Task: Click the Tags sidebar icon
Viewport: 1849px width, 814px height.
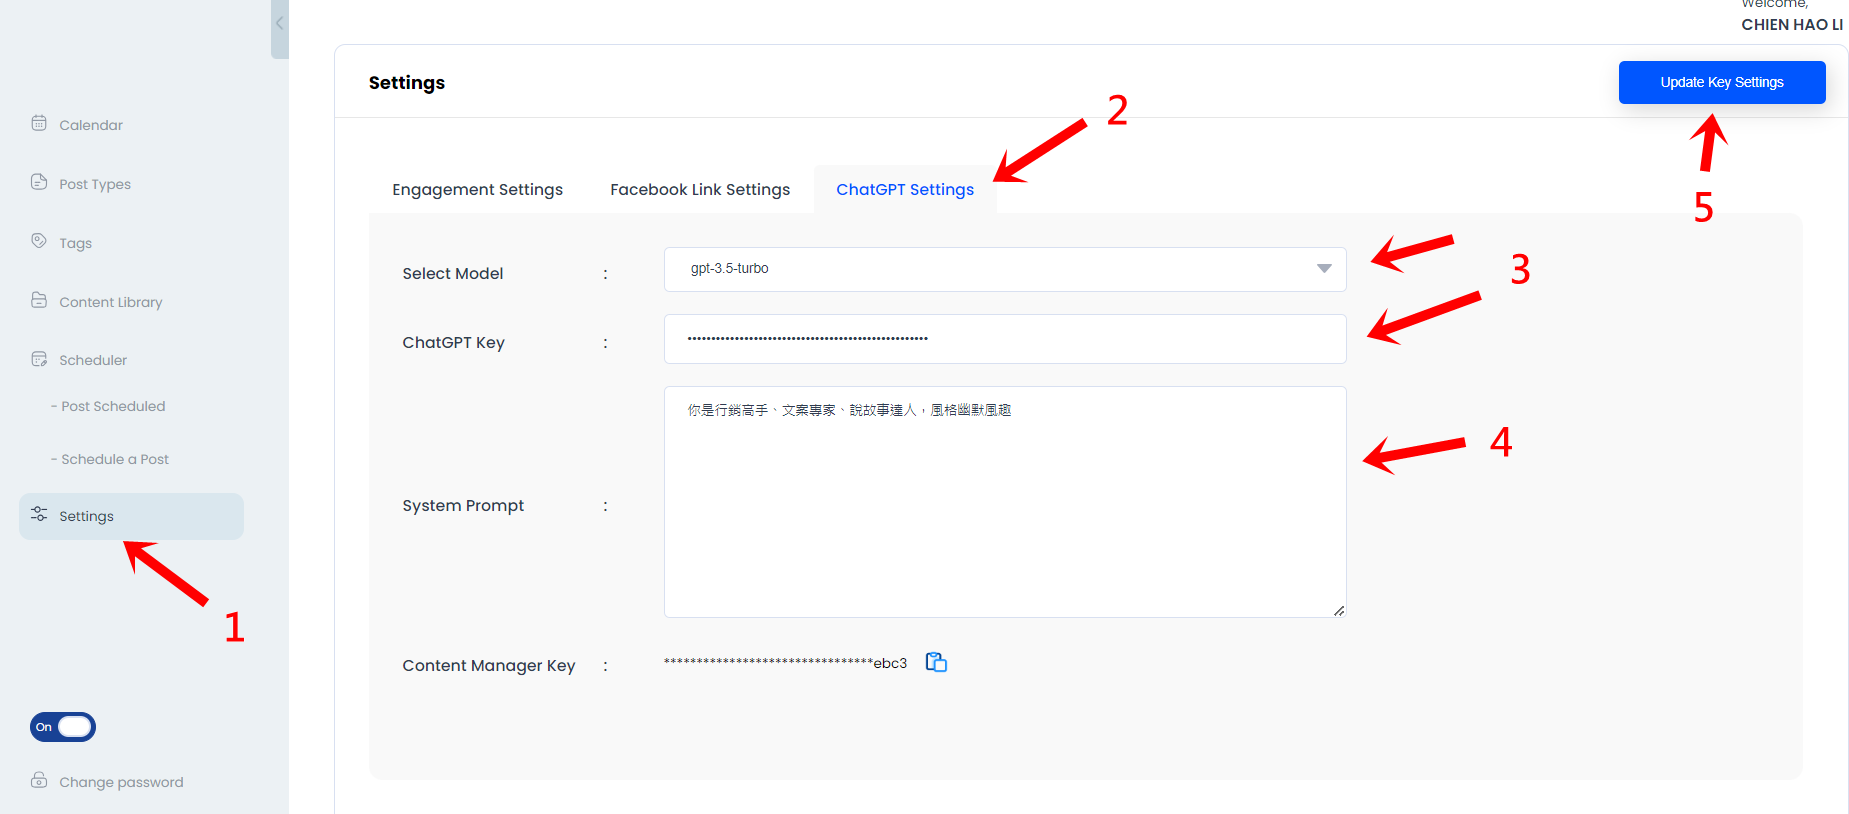Action: 39,241
